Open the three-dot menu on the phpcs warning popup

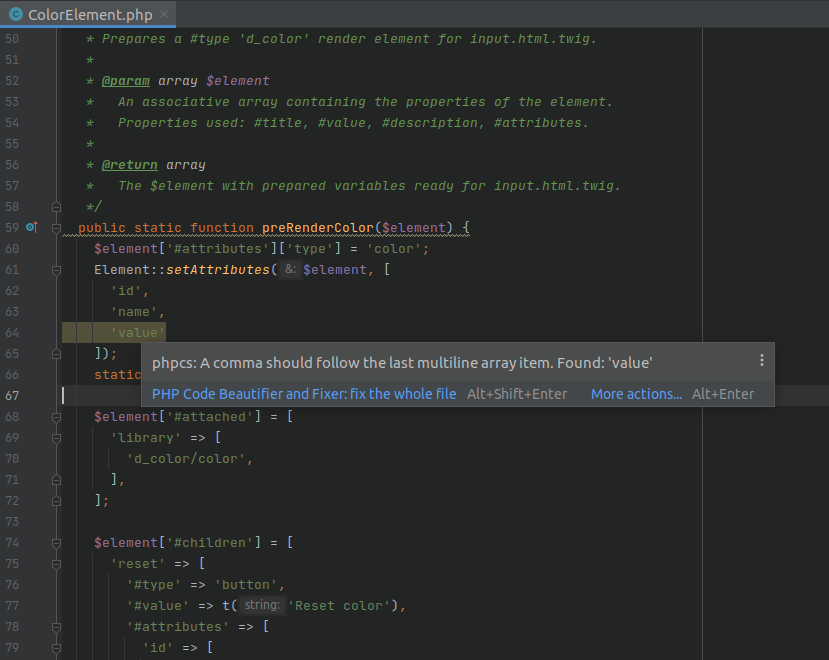(762, 360)
